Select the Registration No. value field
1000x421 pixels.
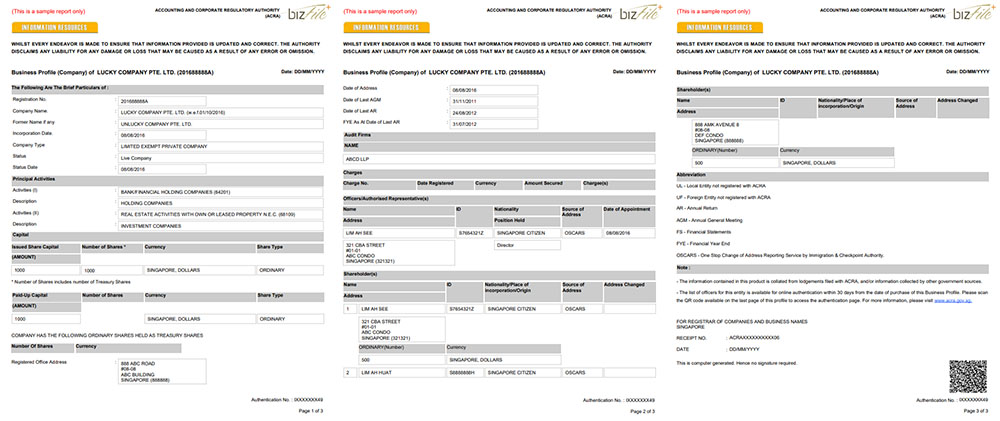[x=162, y=101]
